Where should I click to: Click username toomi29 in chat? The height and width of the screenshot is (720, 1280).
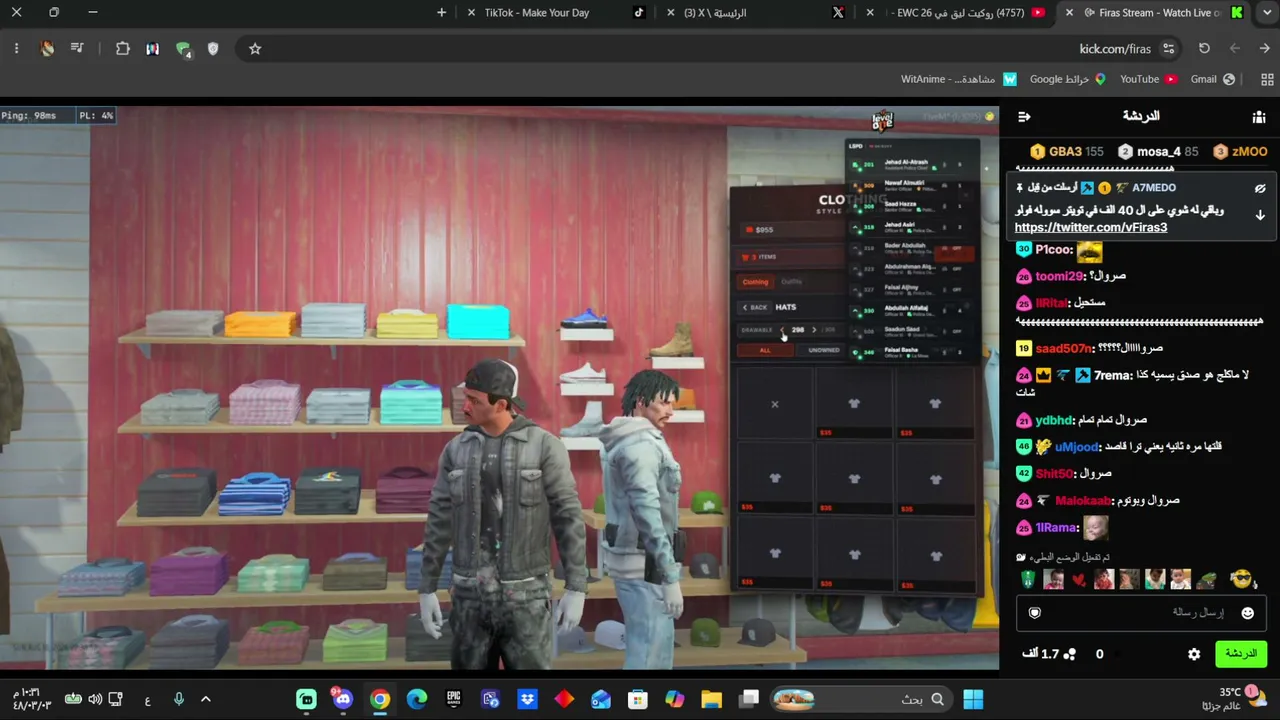point(1060,276)
